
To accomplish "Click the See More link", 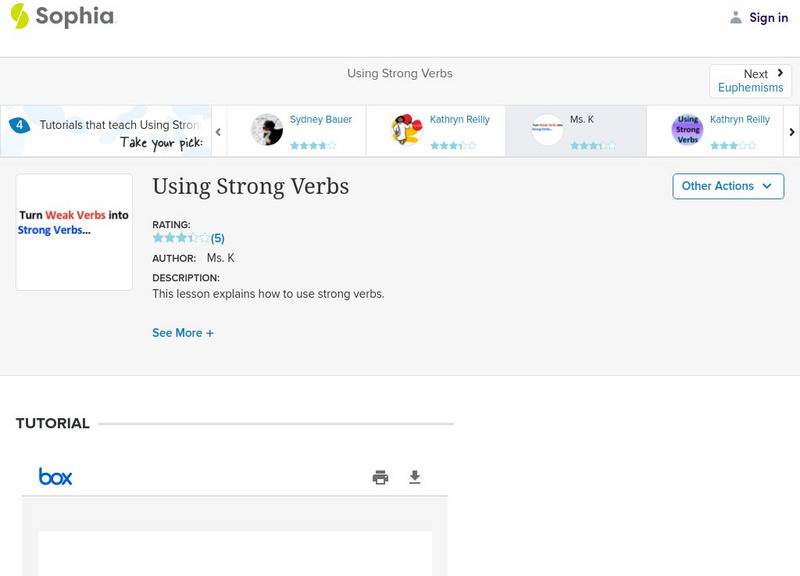I will tap(183, 332).
